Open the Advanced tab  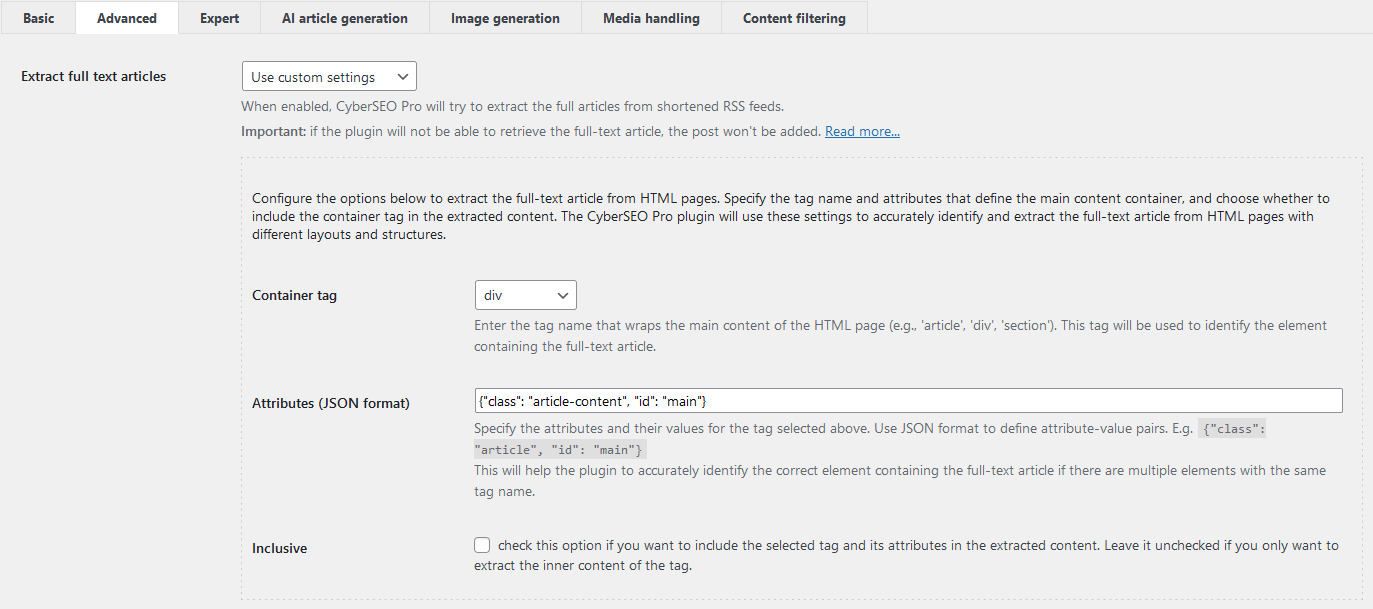point(126,17)
